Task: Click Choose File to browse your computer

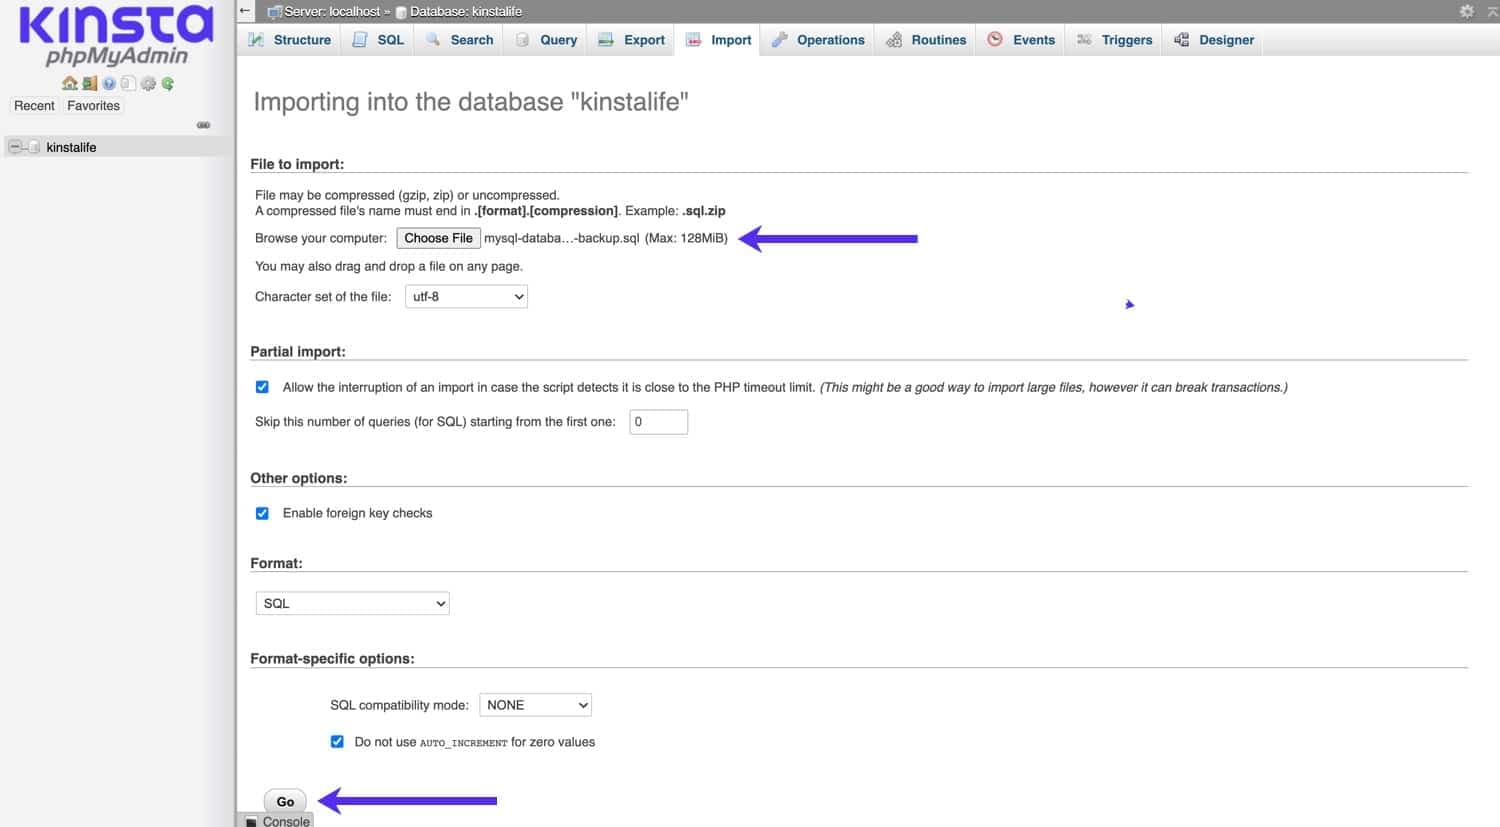Action: [x=438, y=238]
